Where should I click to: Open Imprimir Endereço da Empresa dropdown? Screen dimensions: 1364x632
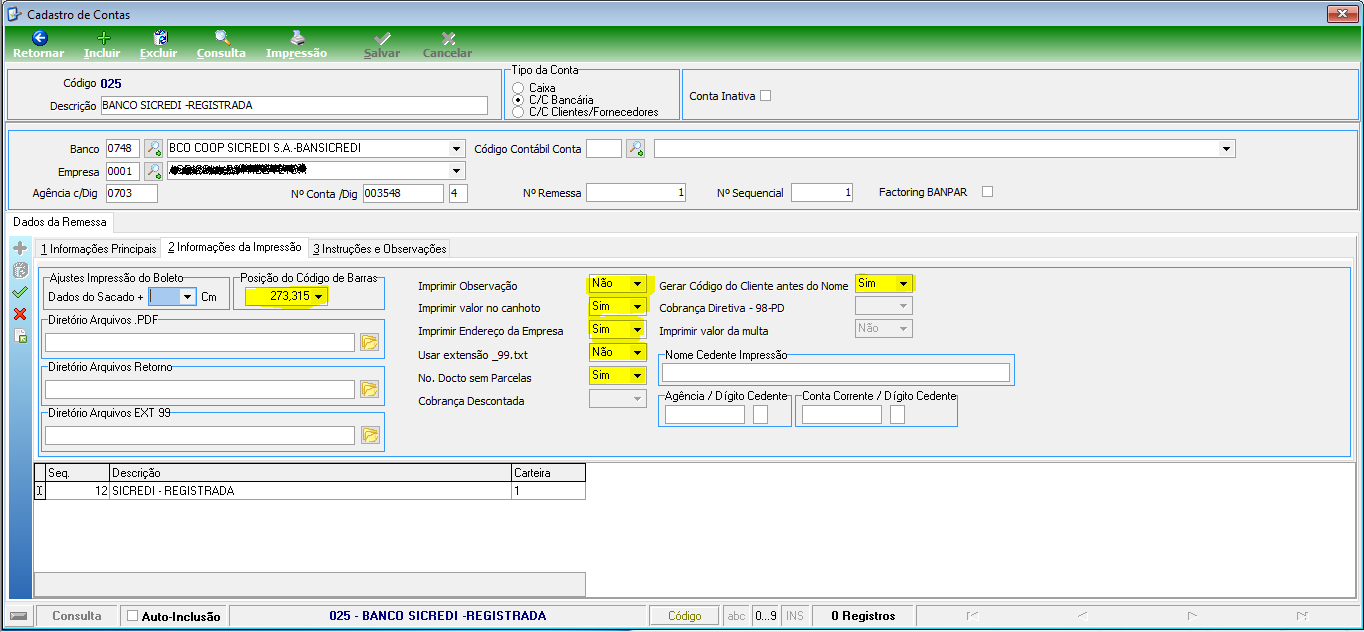pyautogui.click(x=637, y=330)
